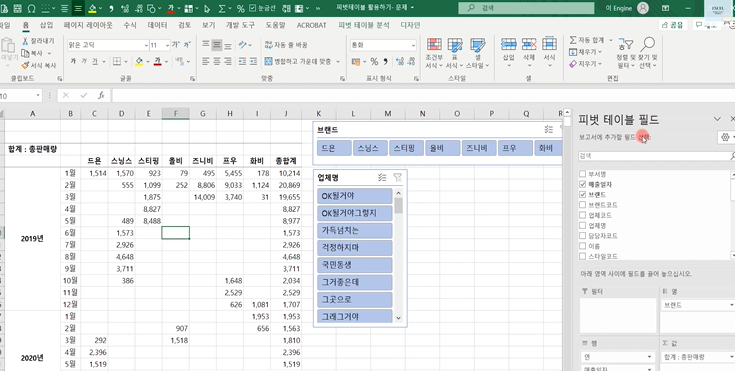Check the 업체명 field checkbox
Viewport: 735px width, 371px height.
(583, 226)
